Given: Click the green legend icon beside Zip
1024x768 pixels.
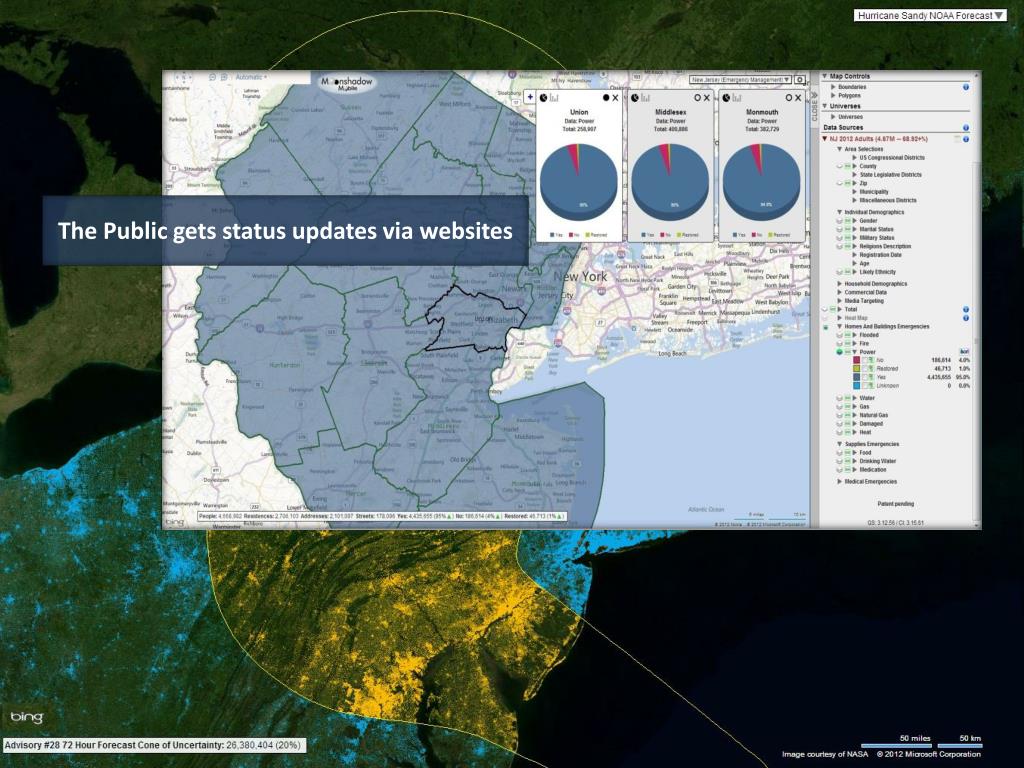Looking at the screenshot, I should pyautogui.click(x=848, y=184).
